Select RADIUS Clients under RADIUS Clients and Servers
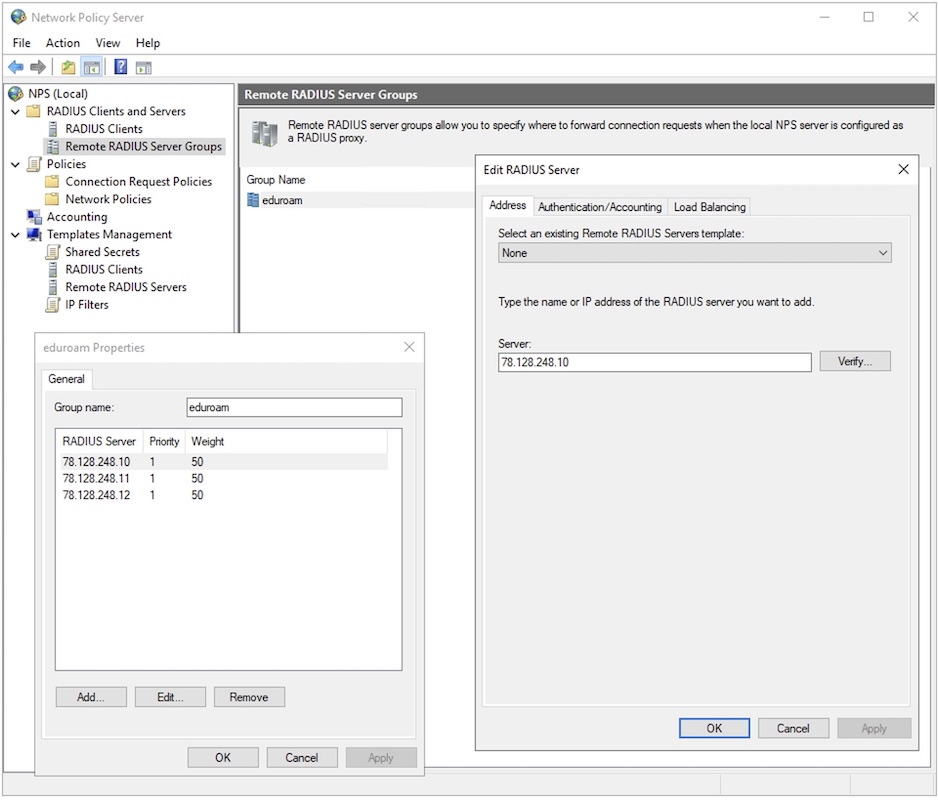This screenshot has height=800, width=938. (104, 129)
